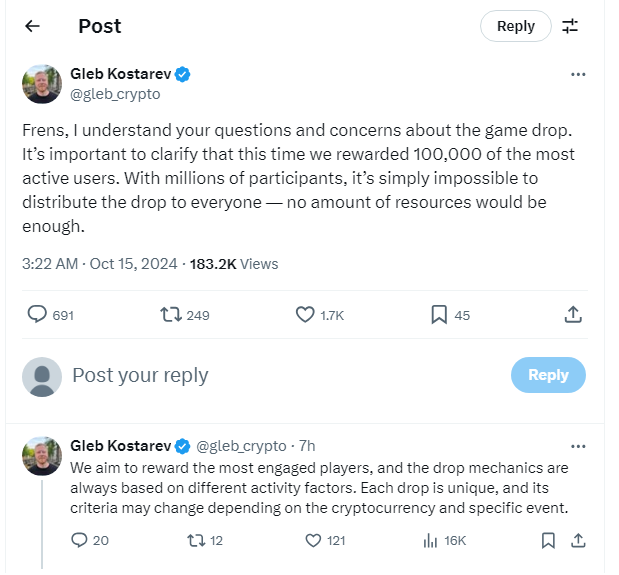Image resolution: width=619 pixels, height=575 pixels.
Task: Click the Reply button at top
Action: 515,27
